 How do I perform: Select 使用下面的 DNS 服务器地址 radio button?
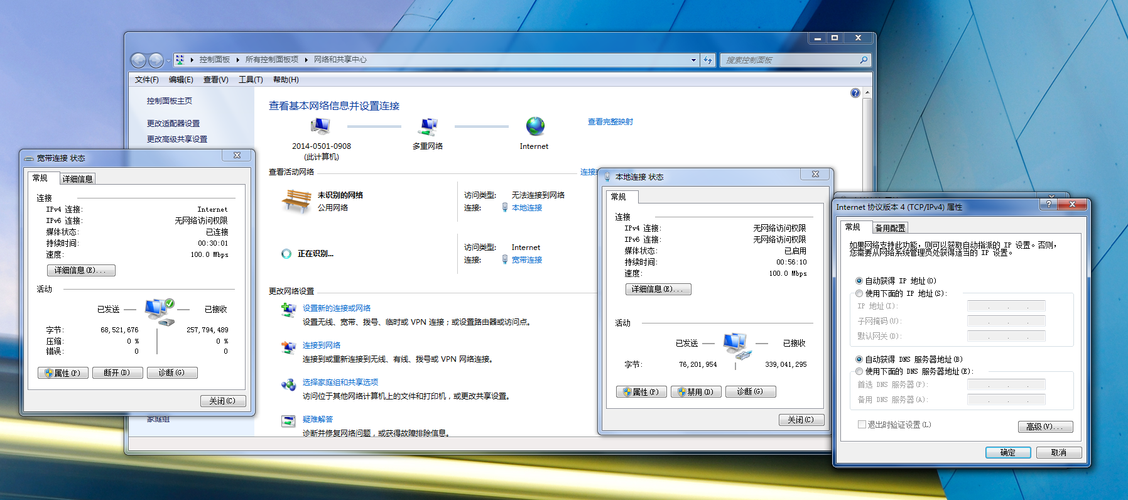(x=859, y=371)
